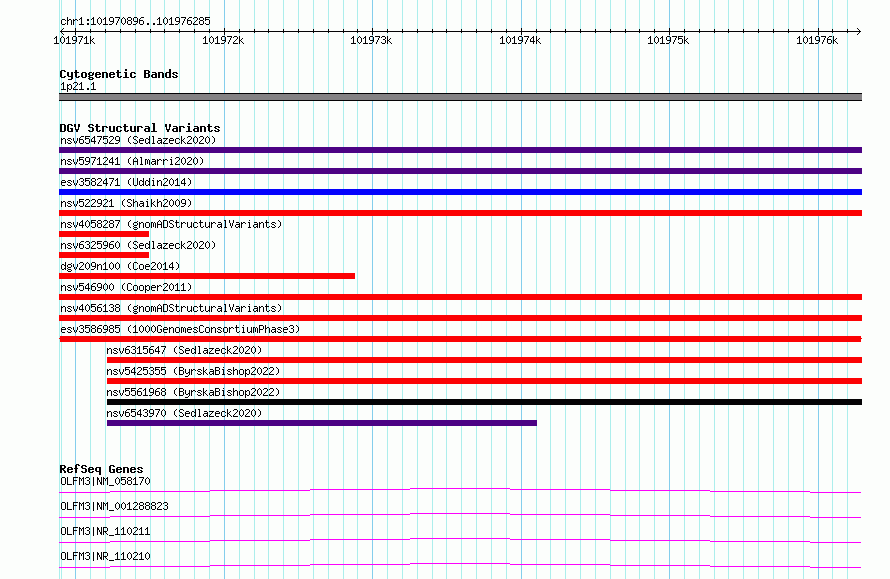Image resolution: width=890 pixels, height=579 pixels.
Task: Click the nsv5425355 (ByrskaBishop2022) variant label
Action: pyautogui.click(x=194, y=371)
